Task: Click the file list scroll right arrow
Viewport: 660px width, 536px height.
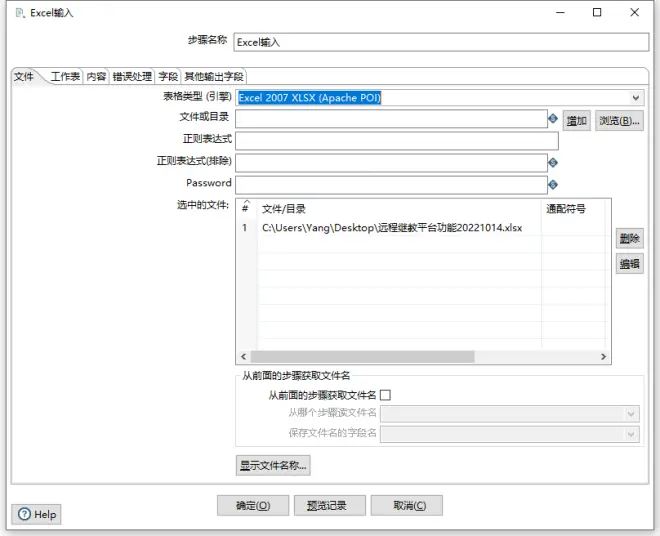Action: pos(603,357)
